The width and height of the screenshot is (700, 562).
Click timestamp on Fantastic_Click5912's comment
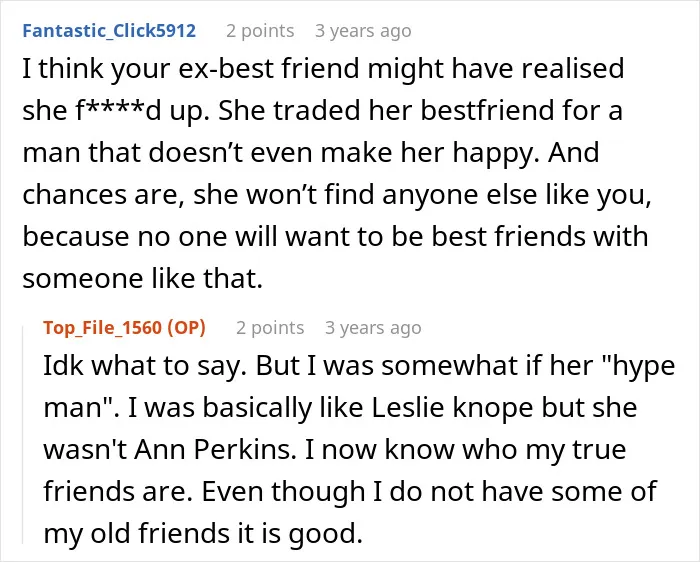(x=363, y=31)
